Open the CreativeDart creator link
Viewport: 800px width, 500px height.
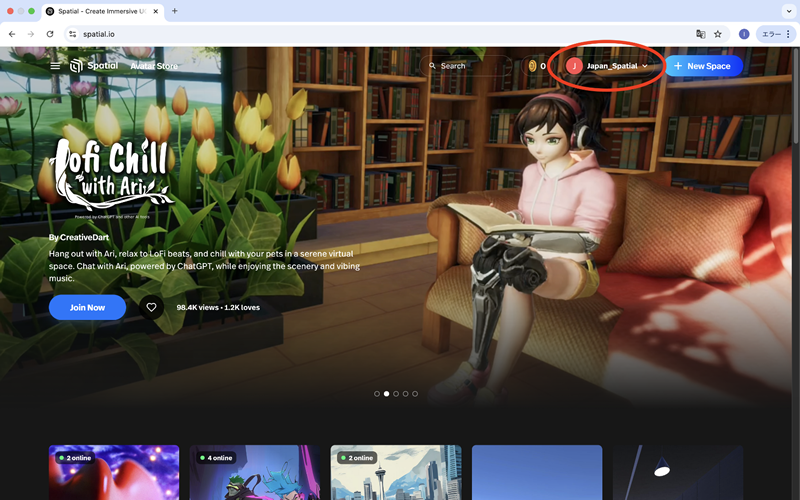(x=84, y=237)
